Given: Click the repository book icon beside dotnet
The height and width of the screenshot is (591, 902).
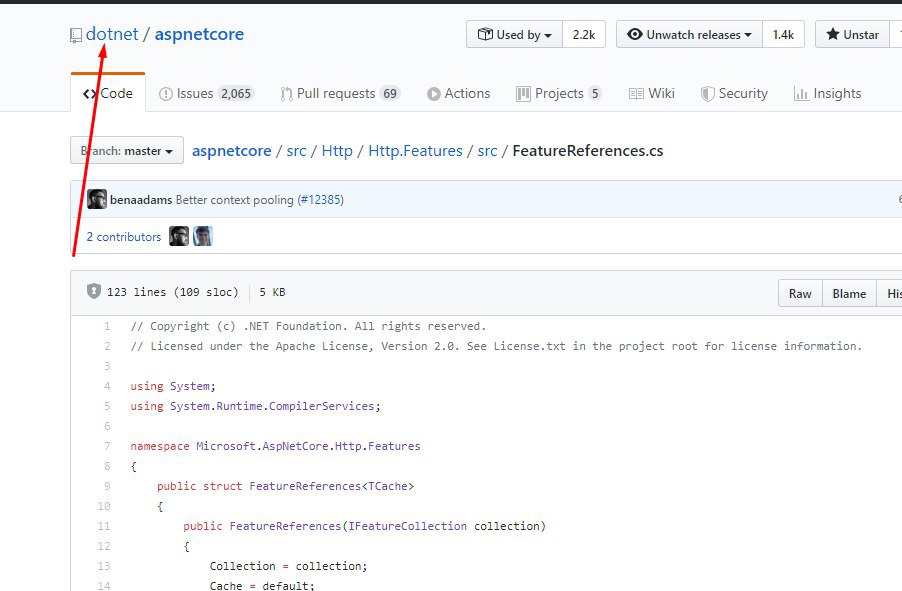Looking at the screenshot, I should point(75,36).
